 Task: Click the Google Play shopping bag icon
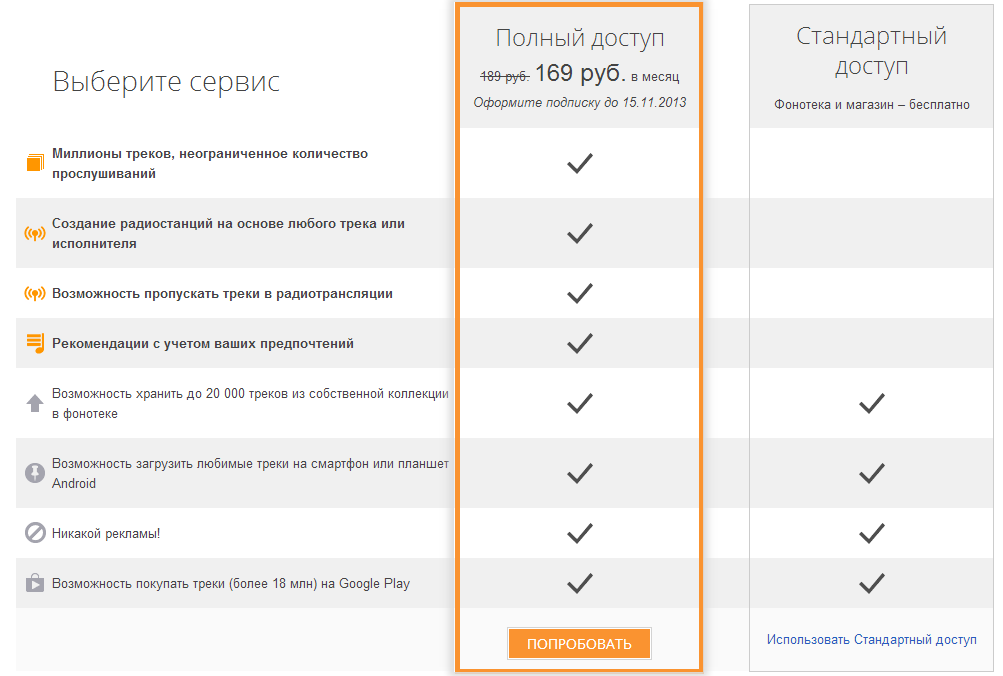(x=35, y=583)
